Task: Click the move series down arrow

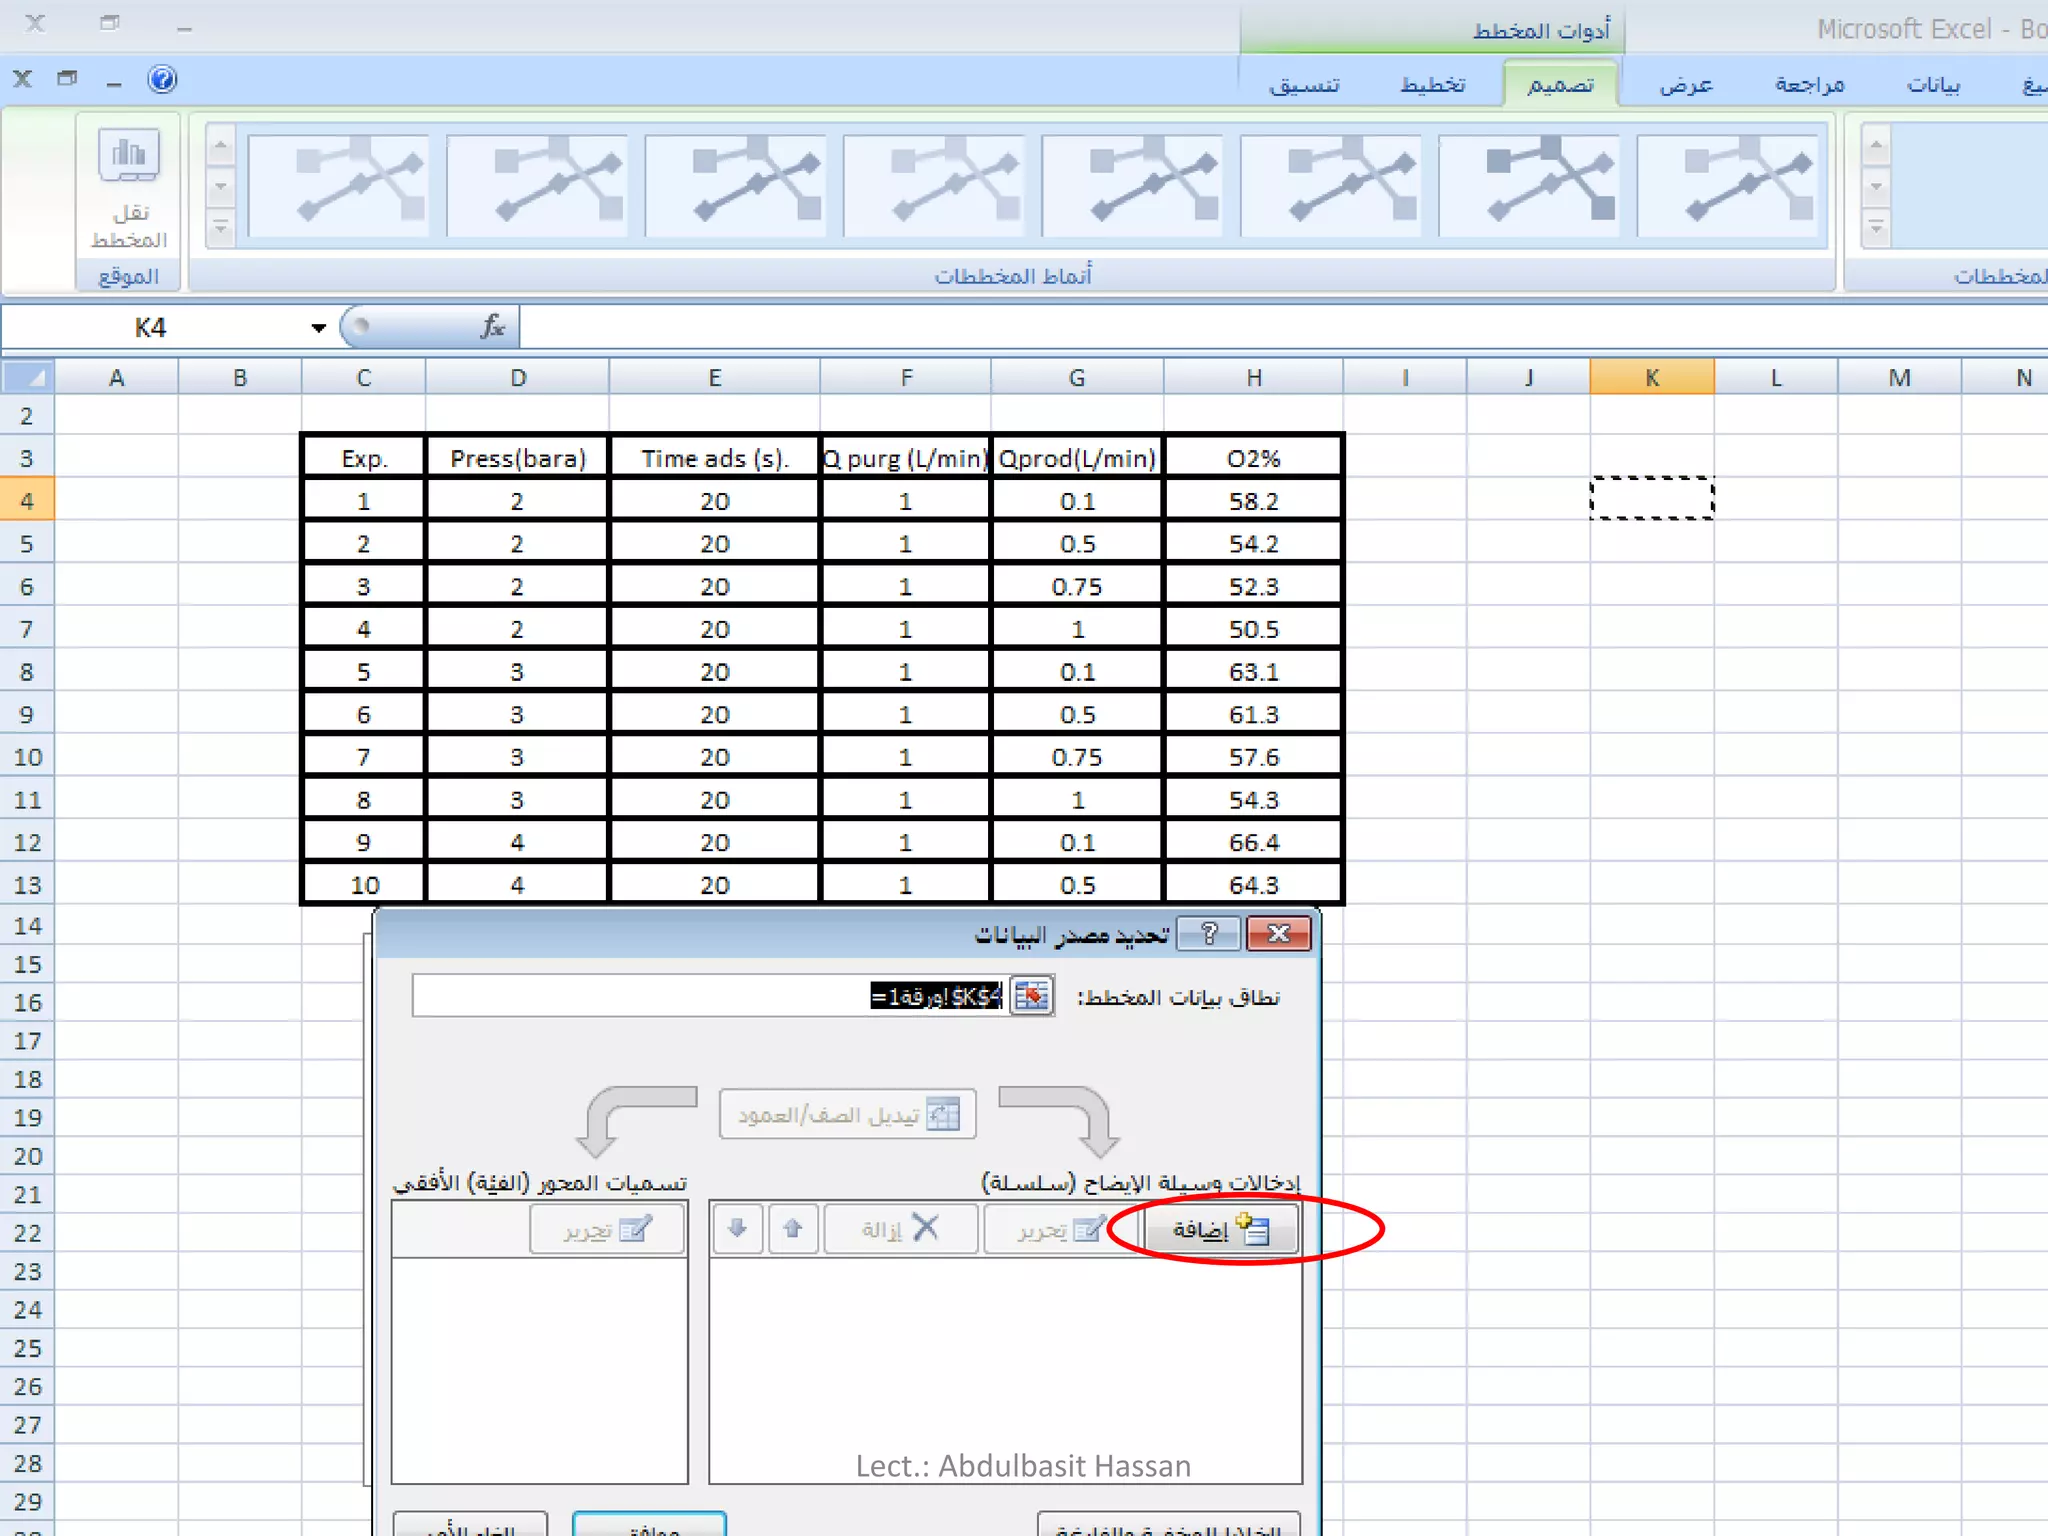Action: coord(738,1228)
